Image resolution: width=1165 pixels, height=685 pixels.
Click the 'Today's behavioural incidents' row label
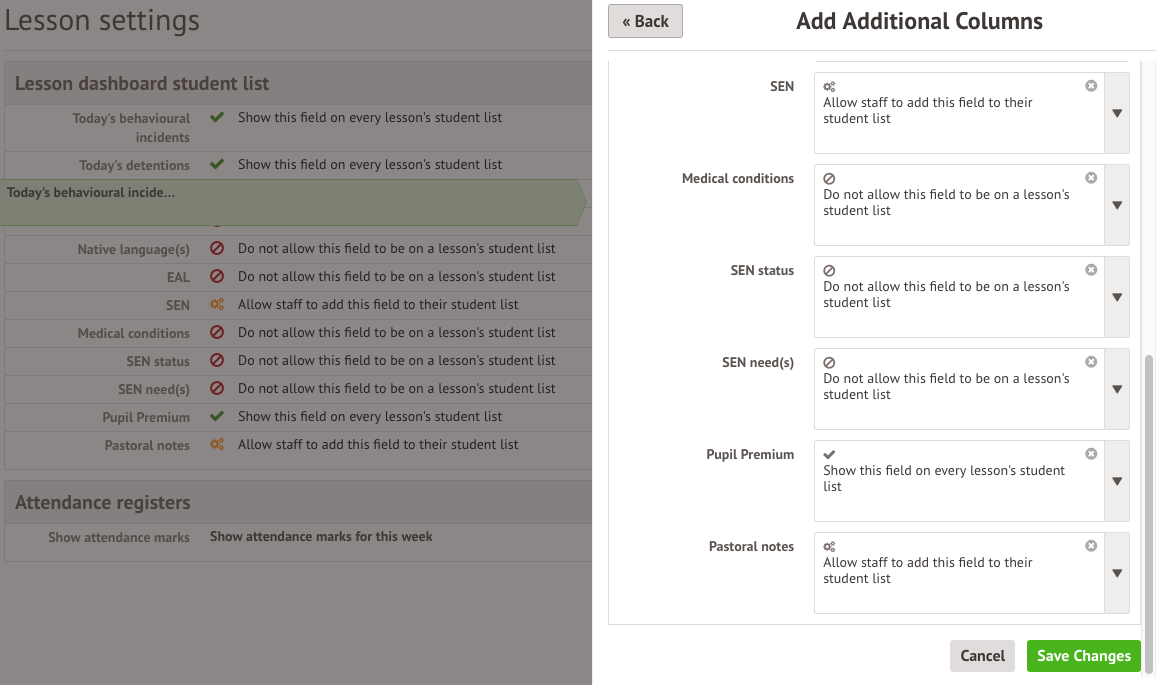tap(132, 127)
